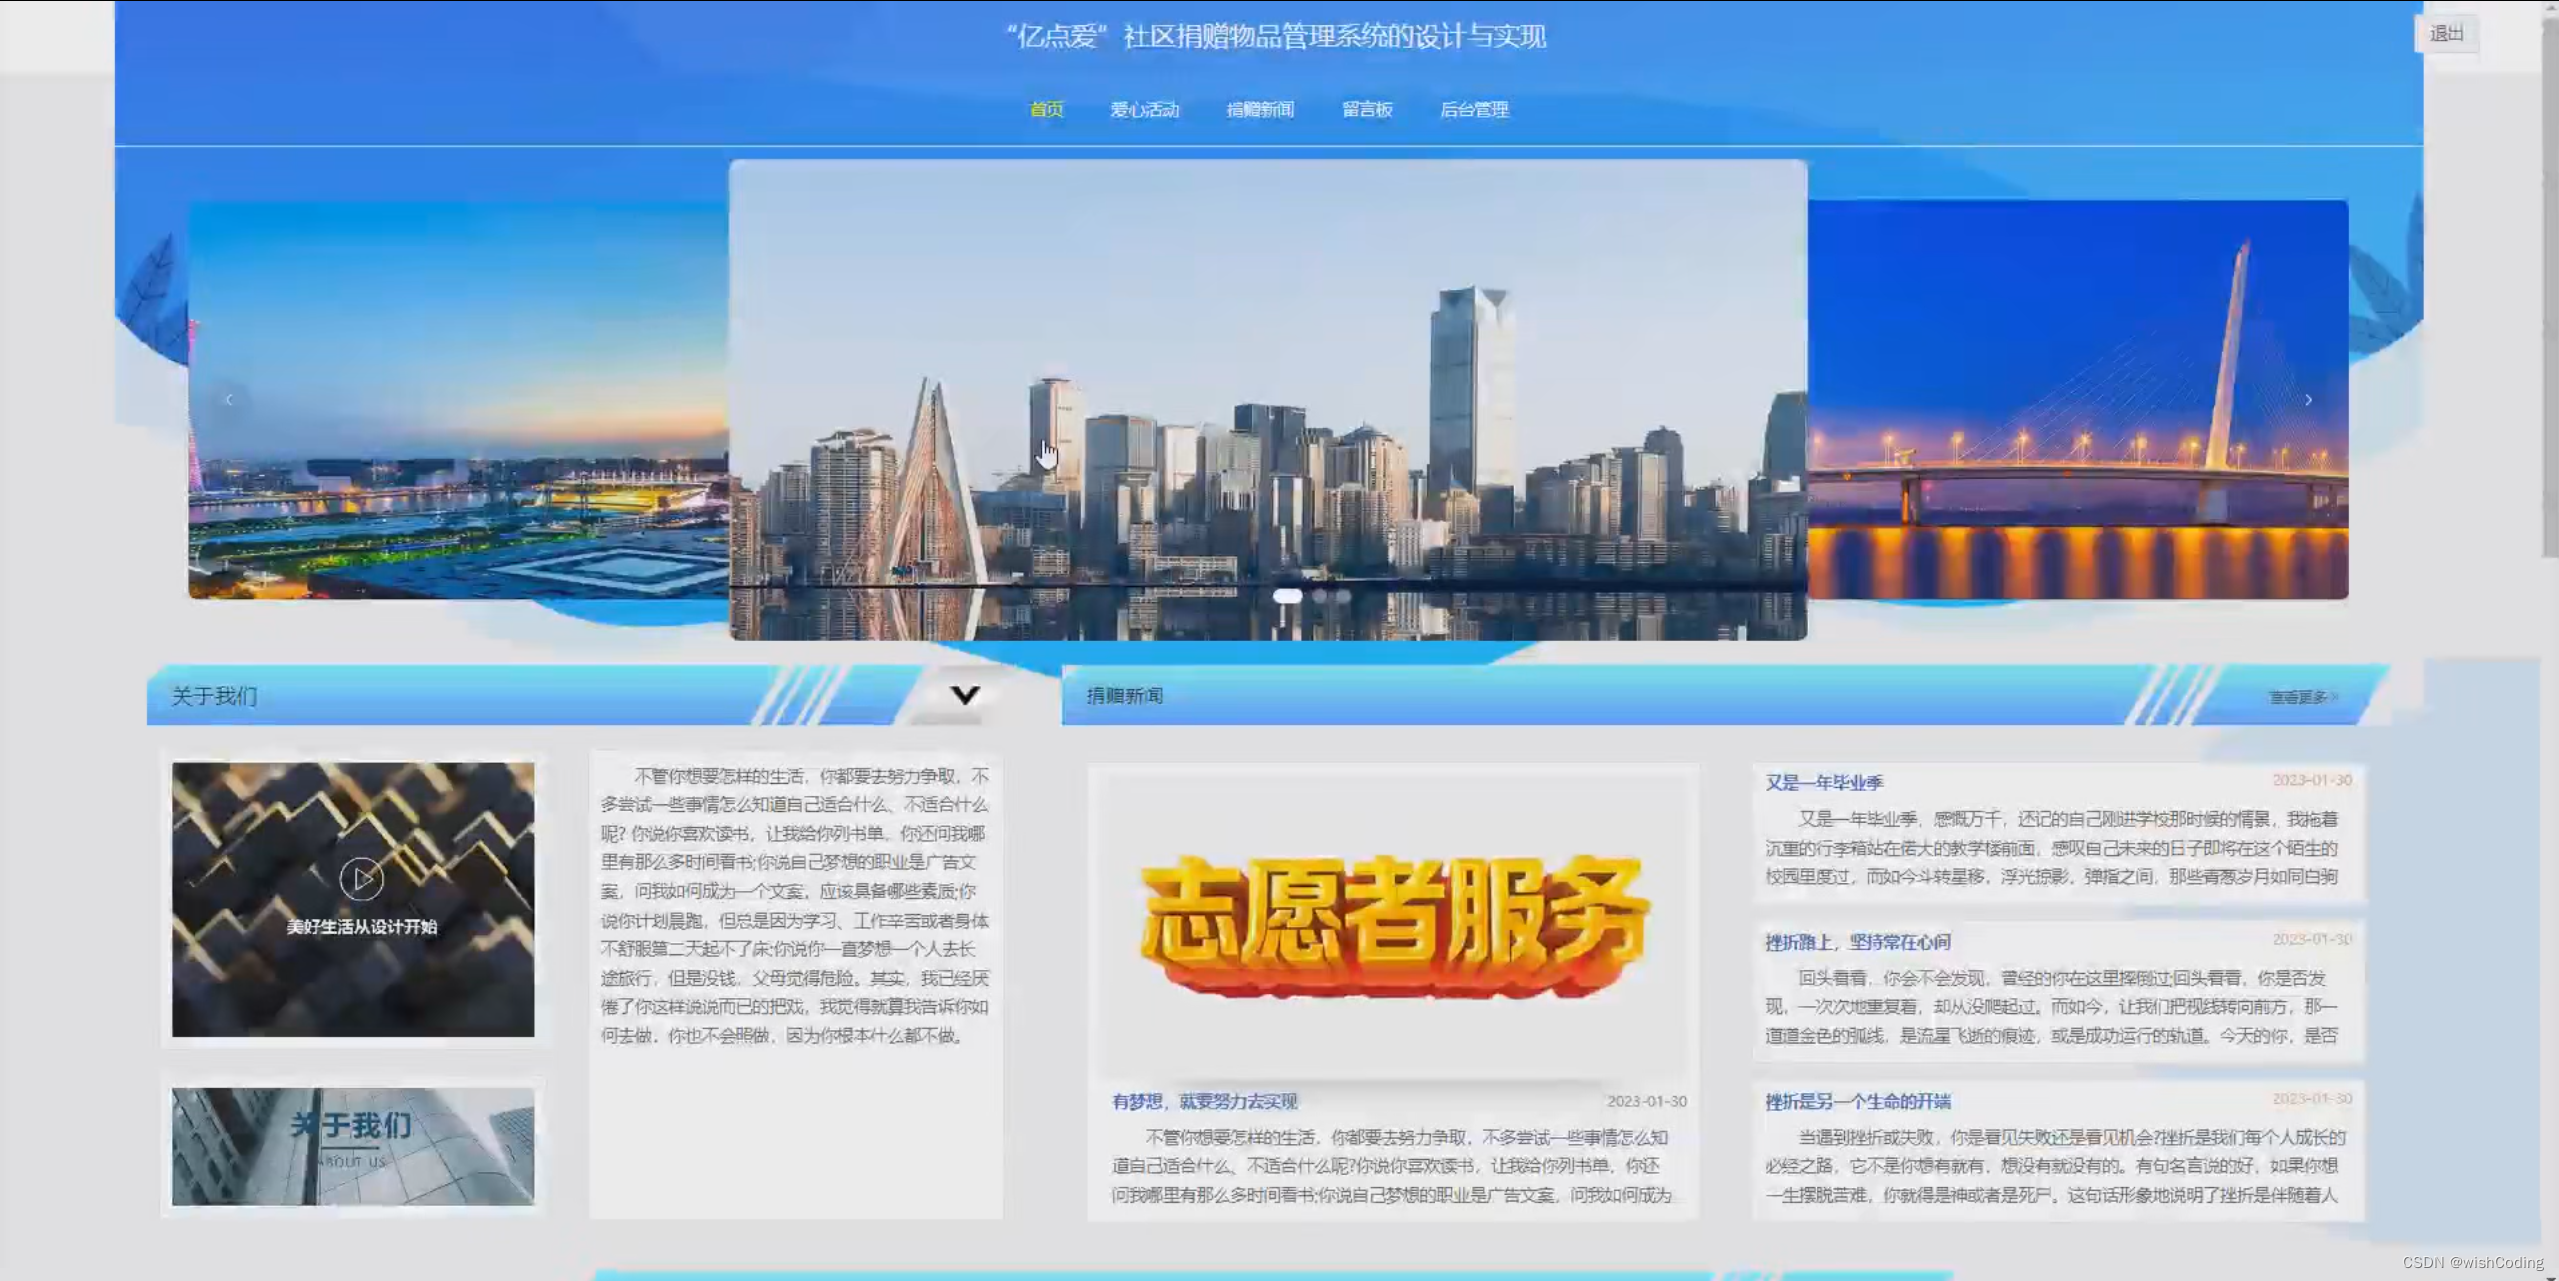Open the 捐赠新闻 nav item
This screenshot has height=1281, width=2559.
pyautogui.click(x=1262, y=109)
